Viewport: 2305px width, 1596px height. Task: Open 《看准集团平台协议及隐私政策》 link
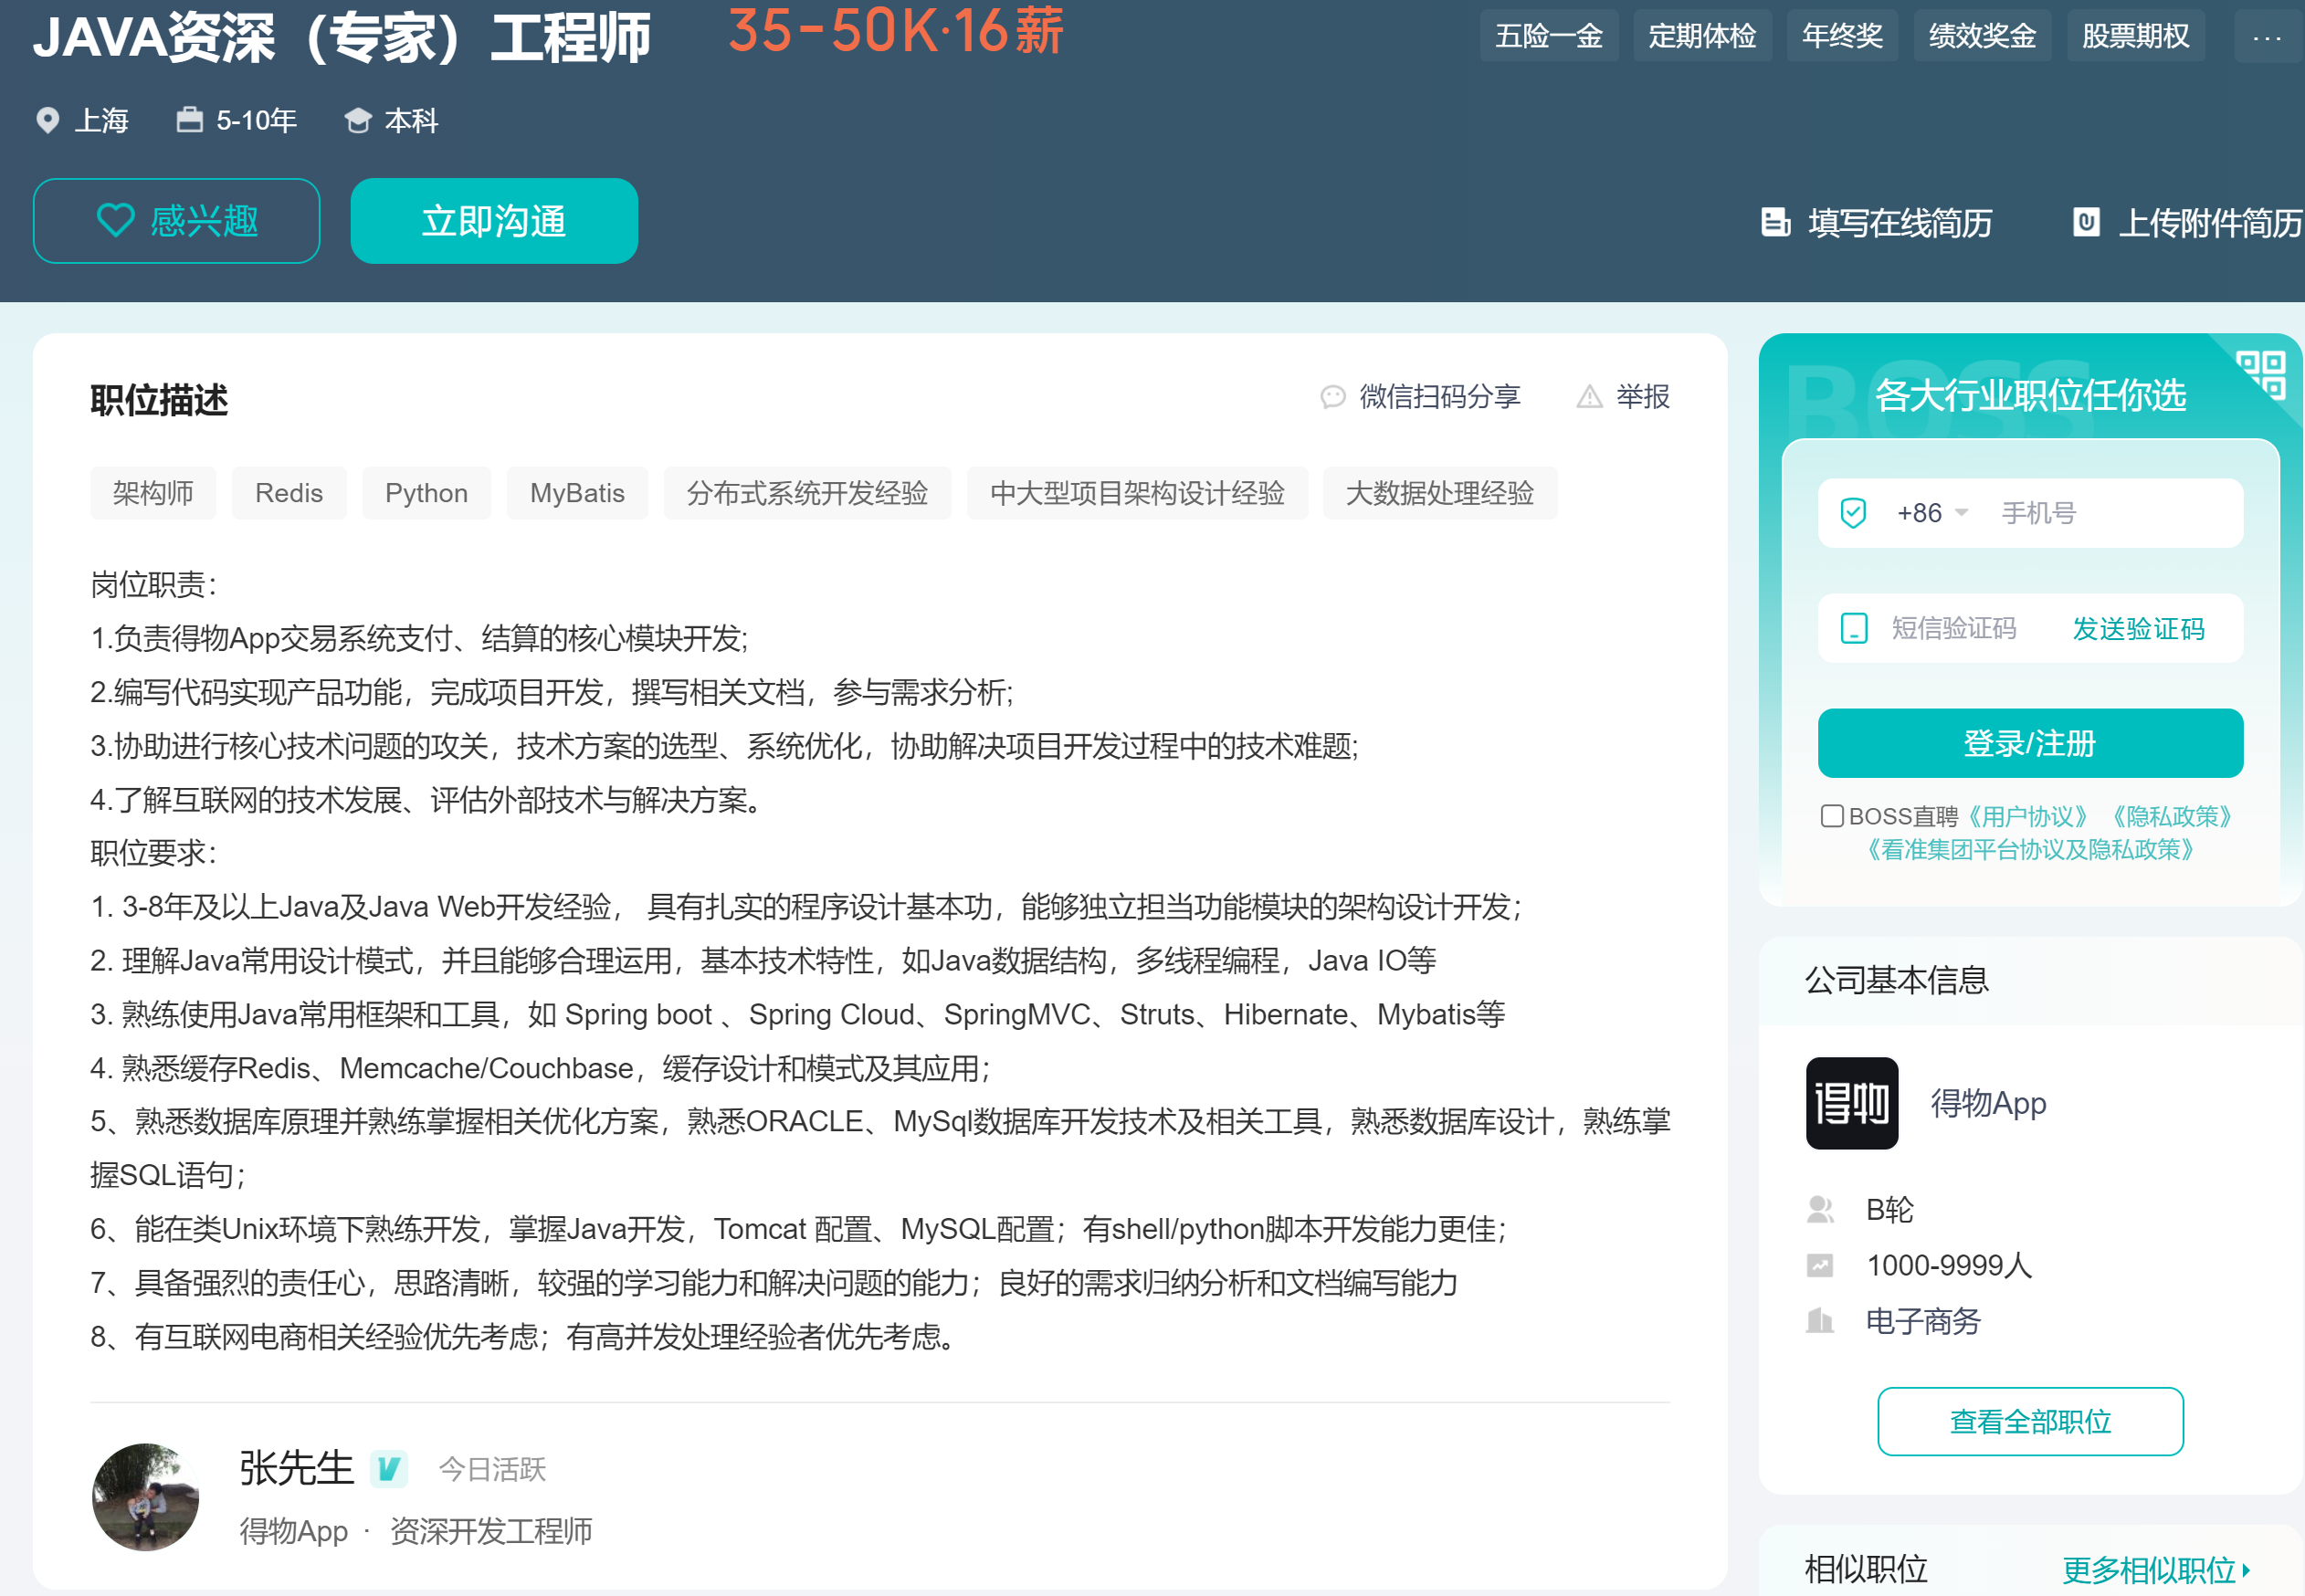(x=2030, y=850)
